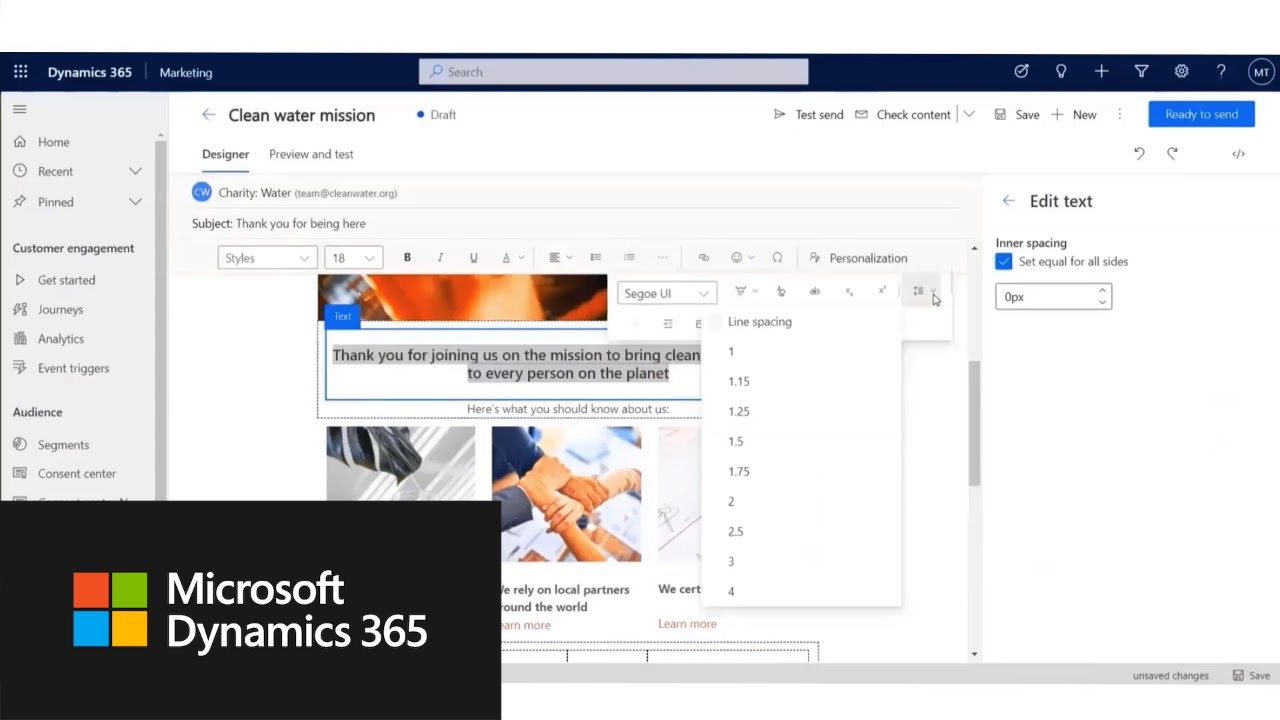Insert a special character omega icon
Image resolution: width=1280 pixels, height=720 pixels.
point(777,258)
